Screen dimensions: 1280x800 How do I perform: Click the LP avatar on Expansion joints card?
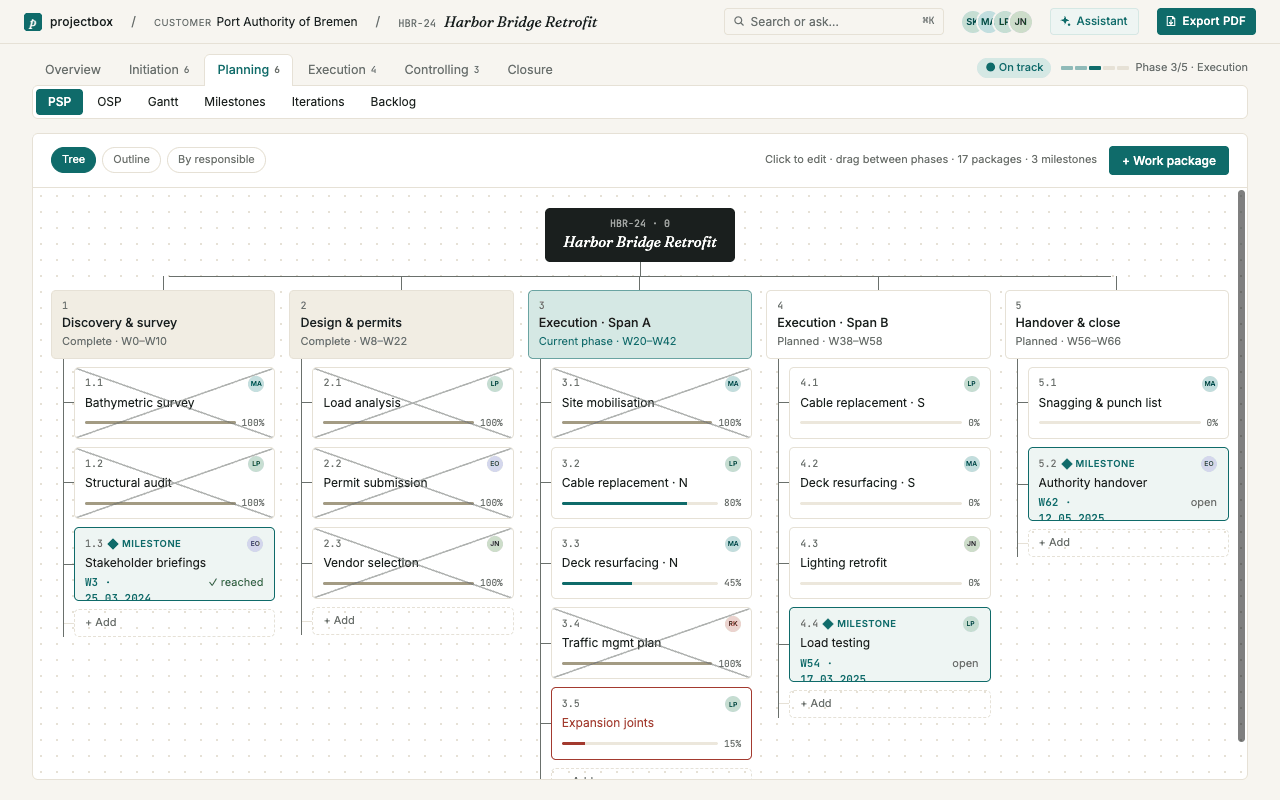point(733,704)
